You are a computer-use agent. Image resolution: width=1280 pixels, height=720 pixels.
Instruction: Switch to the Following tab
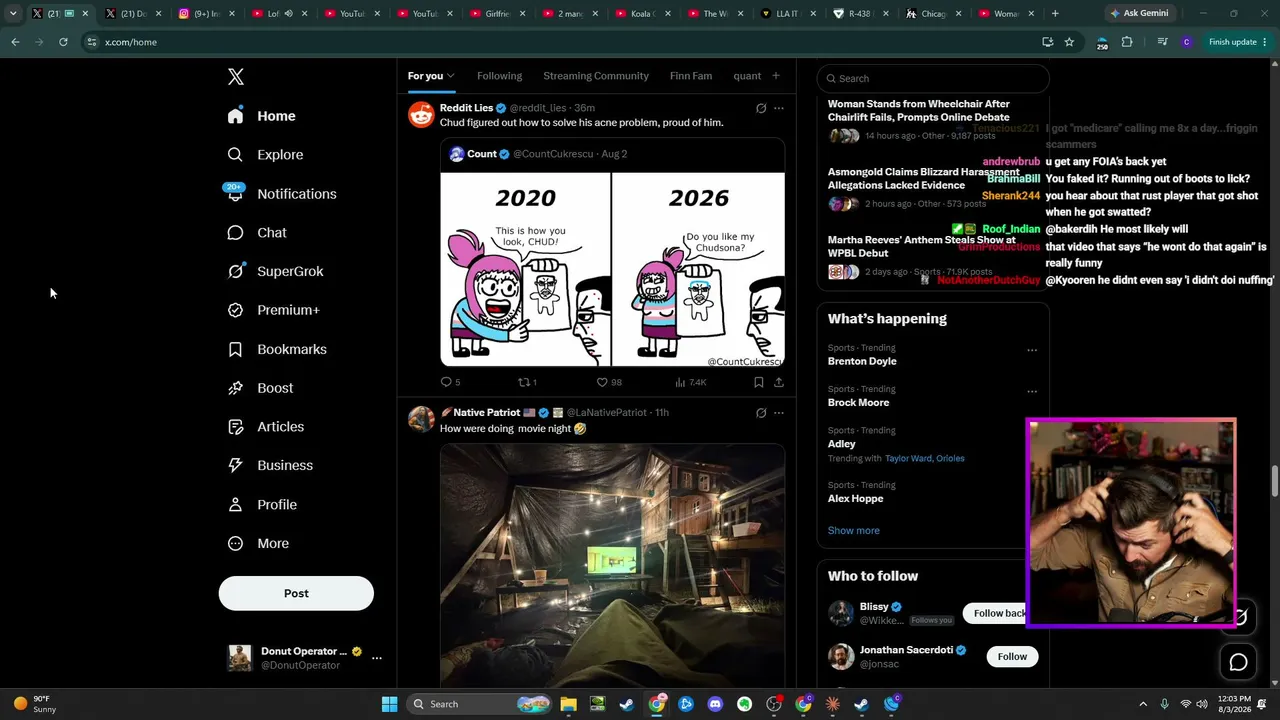(x=500, y=76)
